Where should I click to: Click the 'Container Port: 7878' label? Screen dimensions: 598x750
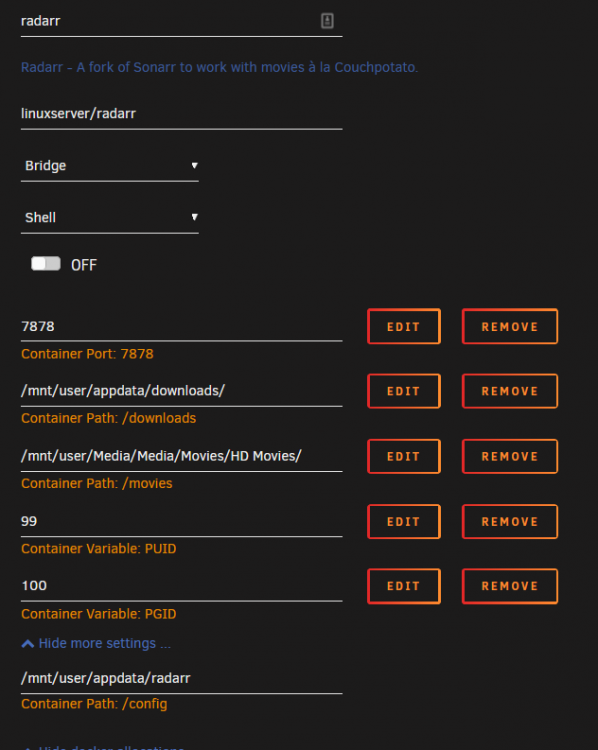(87, 354)
